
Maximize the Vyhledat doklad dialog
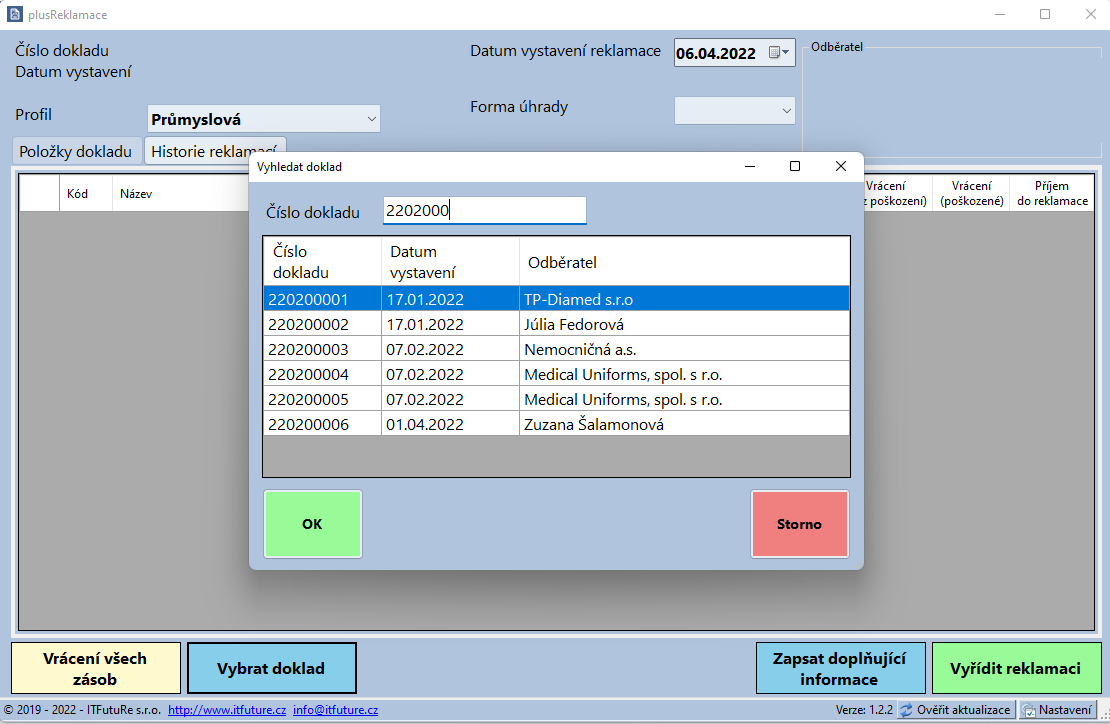point(795,166)
